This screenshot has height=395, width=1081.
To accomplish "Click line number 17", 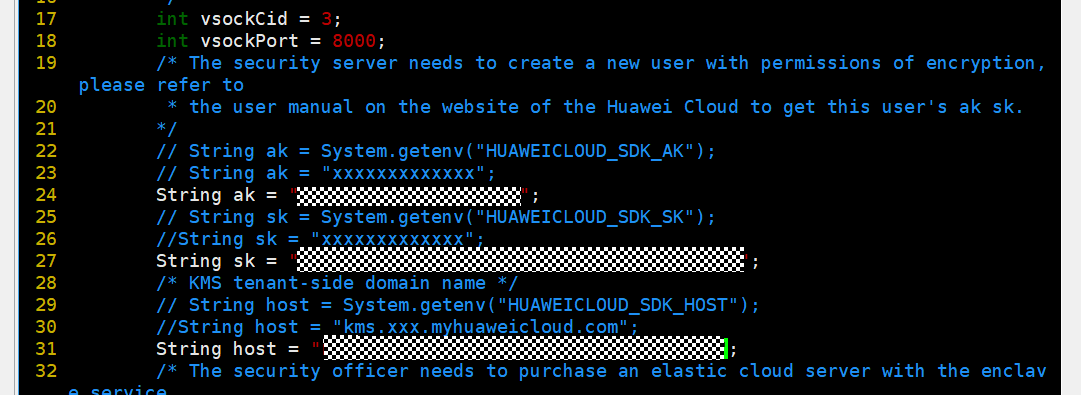I will pyautogui.click(x=46, y=19).
